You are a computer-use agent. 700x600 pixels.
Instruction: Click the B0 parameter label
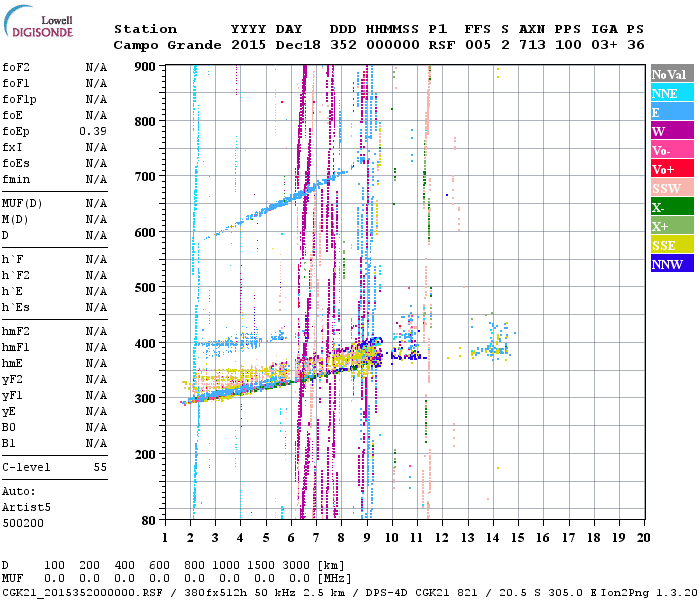coord(9,428)
